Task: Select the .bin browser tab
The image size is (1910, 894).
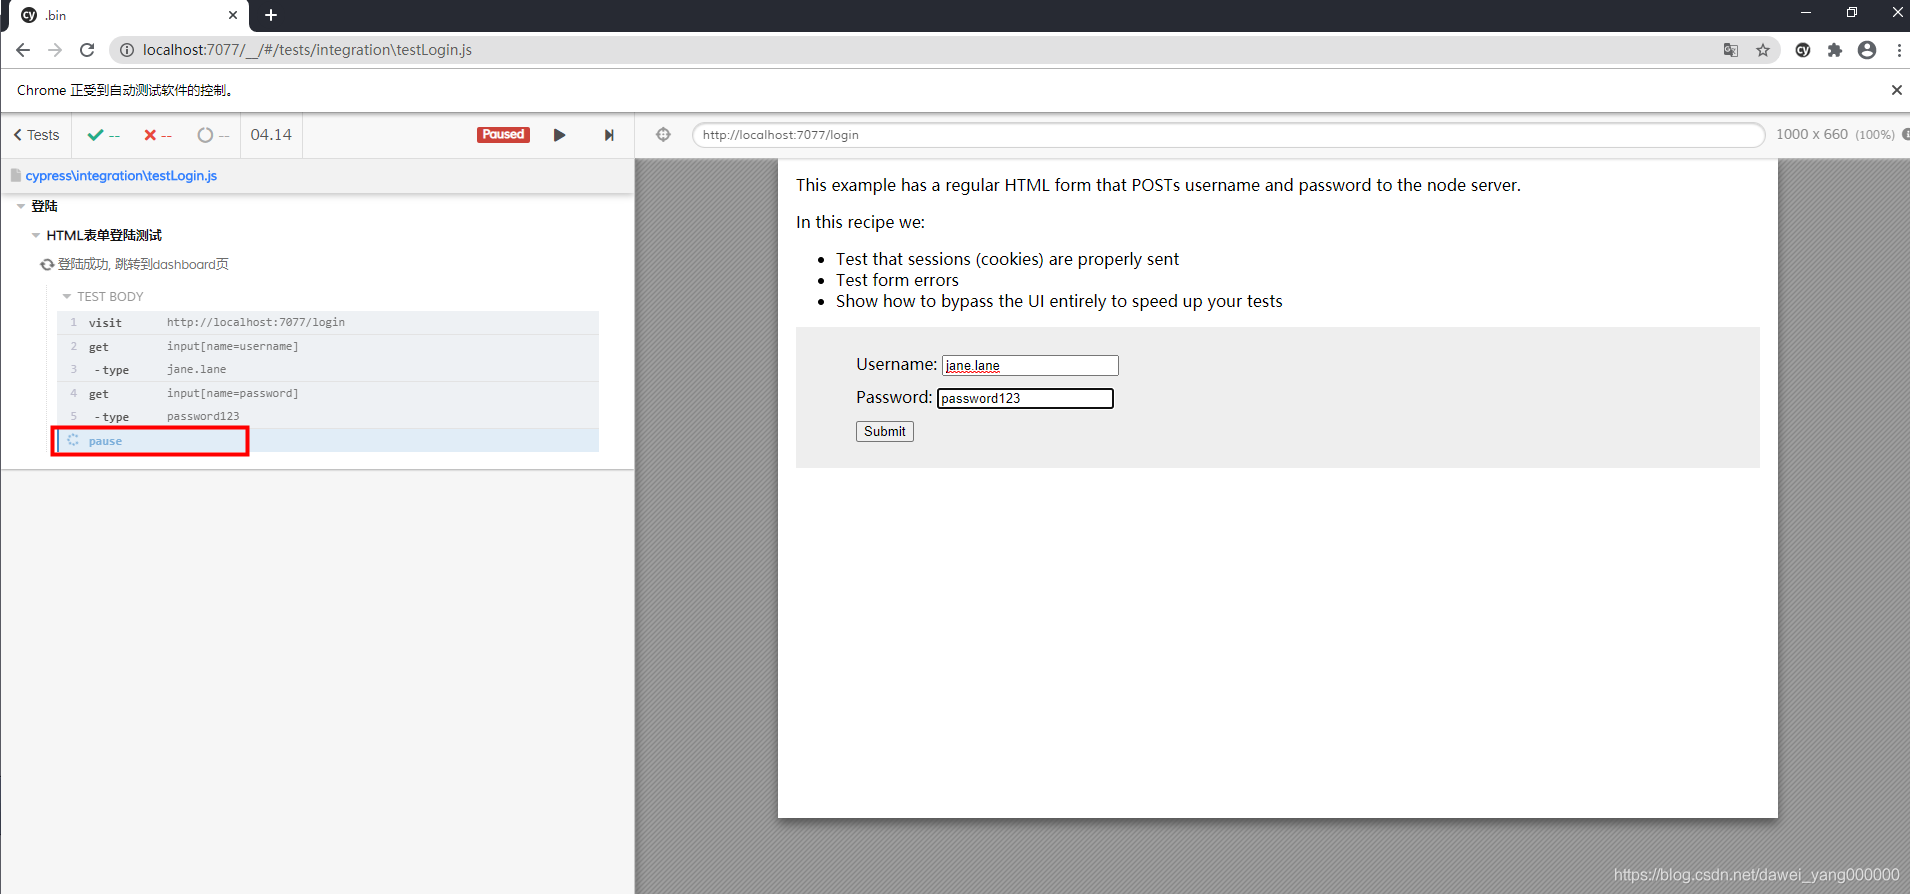Action: click(x=130, y=16)
